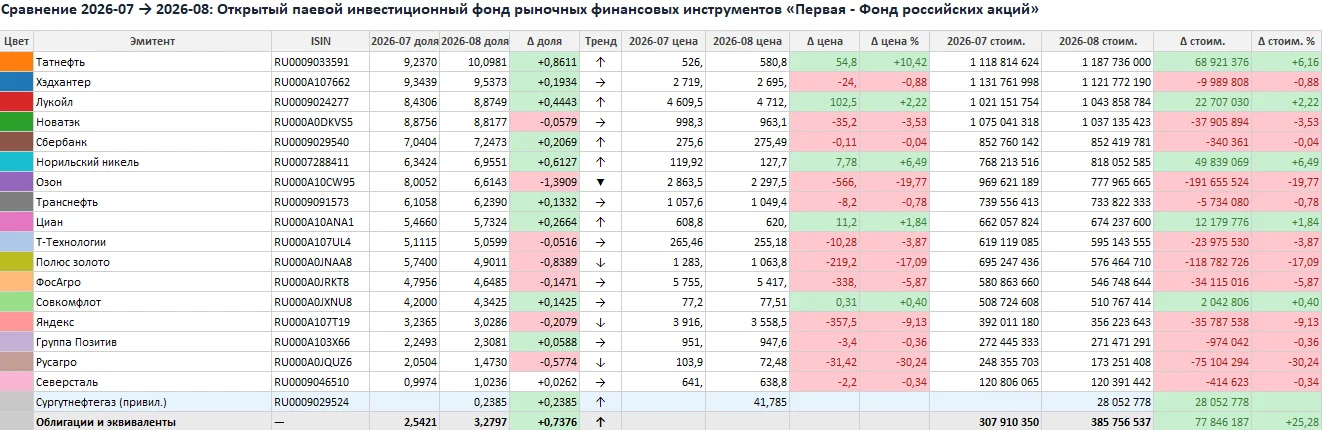Select the ФосАгро issuer cell
The height and width of the screenshot is (430, 1322).
[x=152, y=281]
